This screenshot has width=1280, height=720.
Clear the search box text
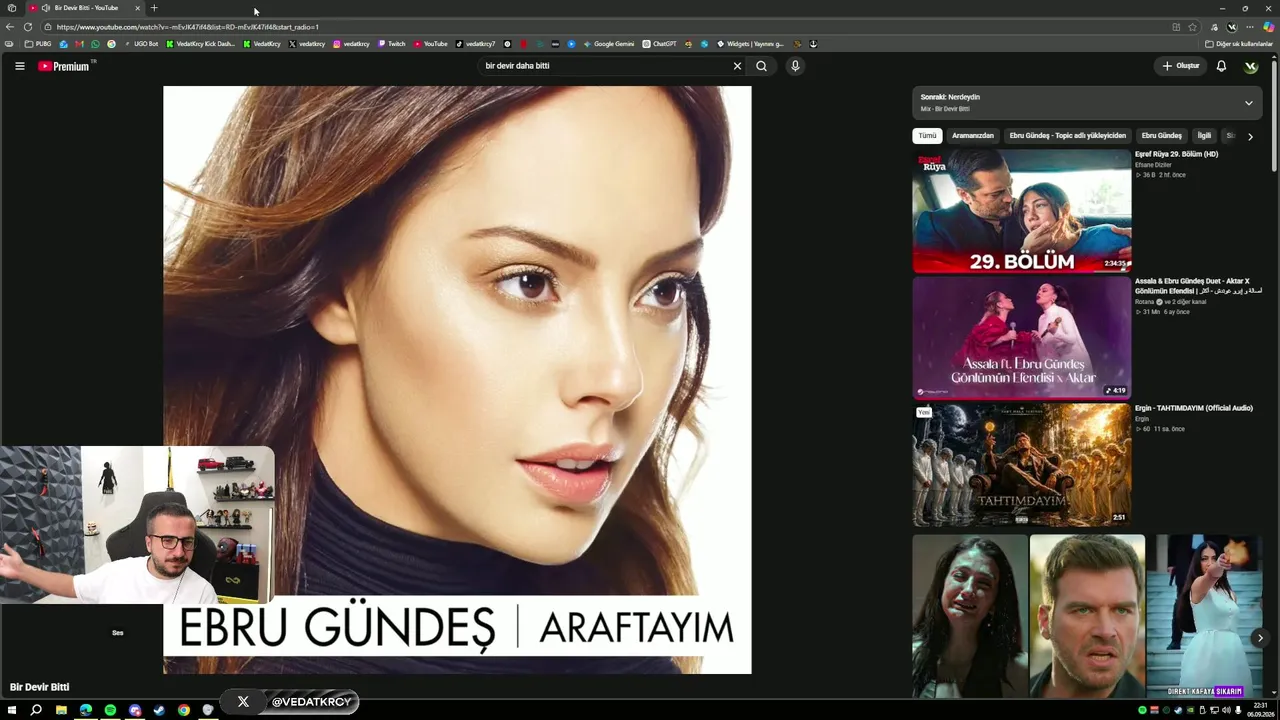tap(737, 66)
